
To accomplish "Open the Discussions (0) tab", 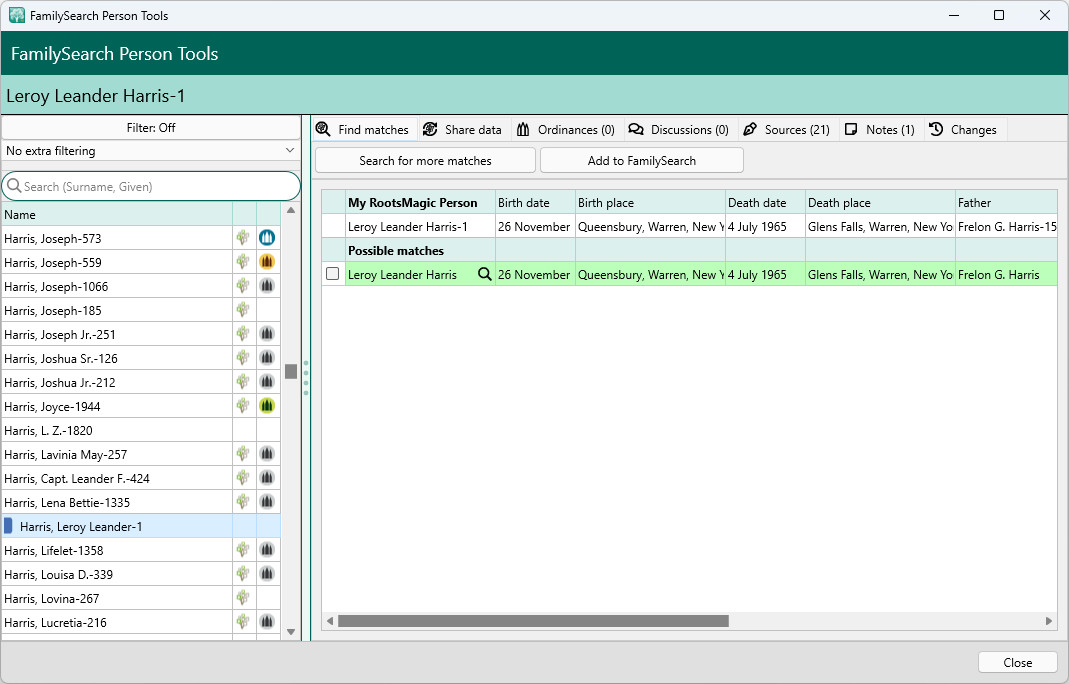I will point(679,130).
